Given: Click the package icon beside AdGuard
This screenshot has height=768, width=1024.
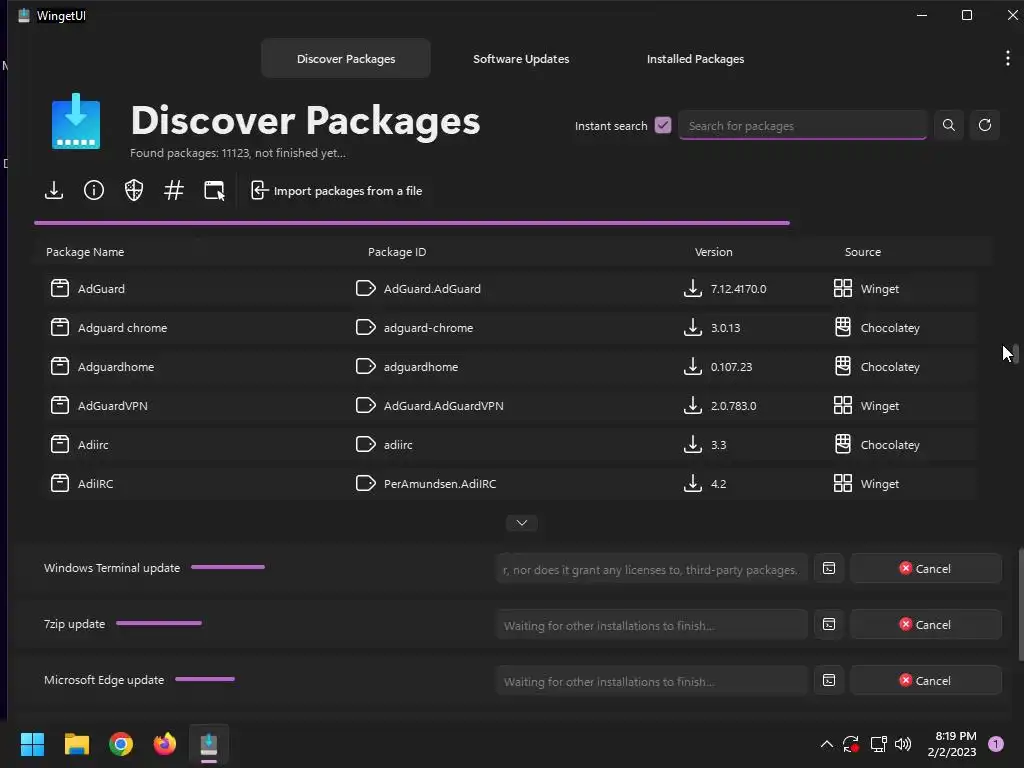Looking at the screenshot, I should pyautogui.click(x=59, y=289).
